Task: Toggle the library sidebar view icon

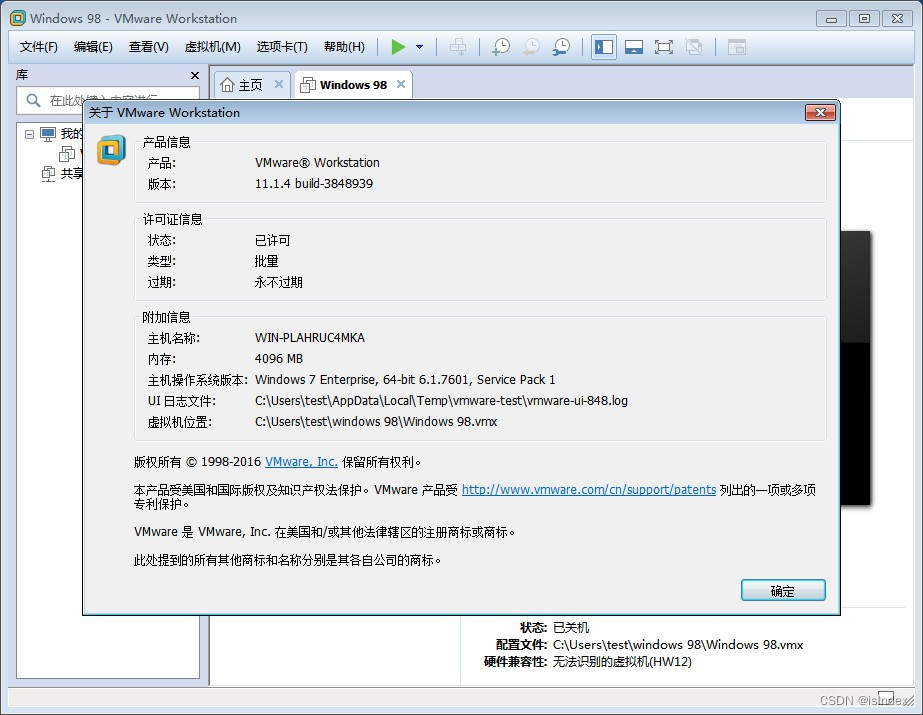Action: point(604,47)
